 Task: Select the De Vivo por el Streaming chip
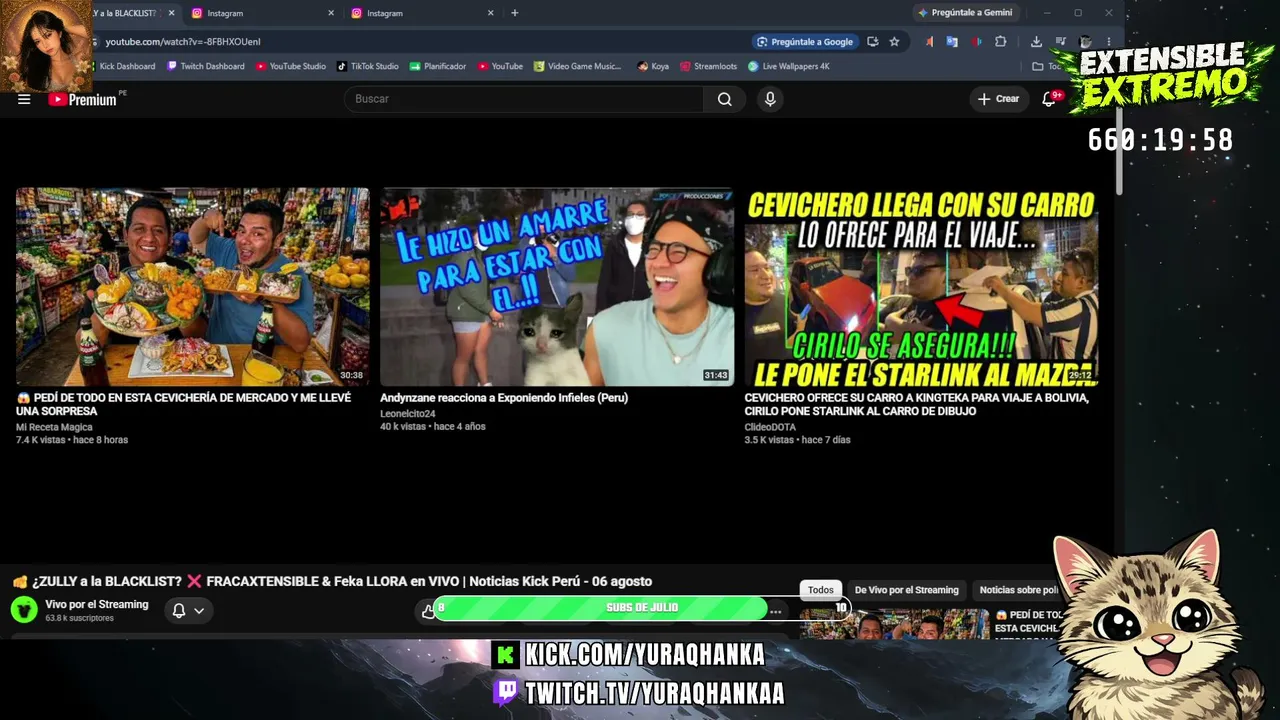click(x=906, y=590)
